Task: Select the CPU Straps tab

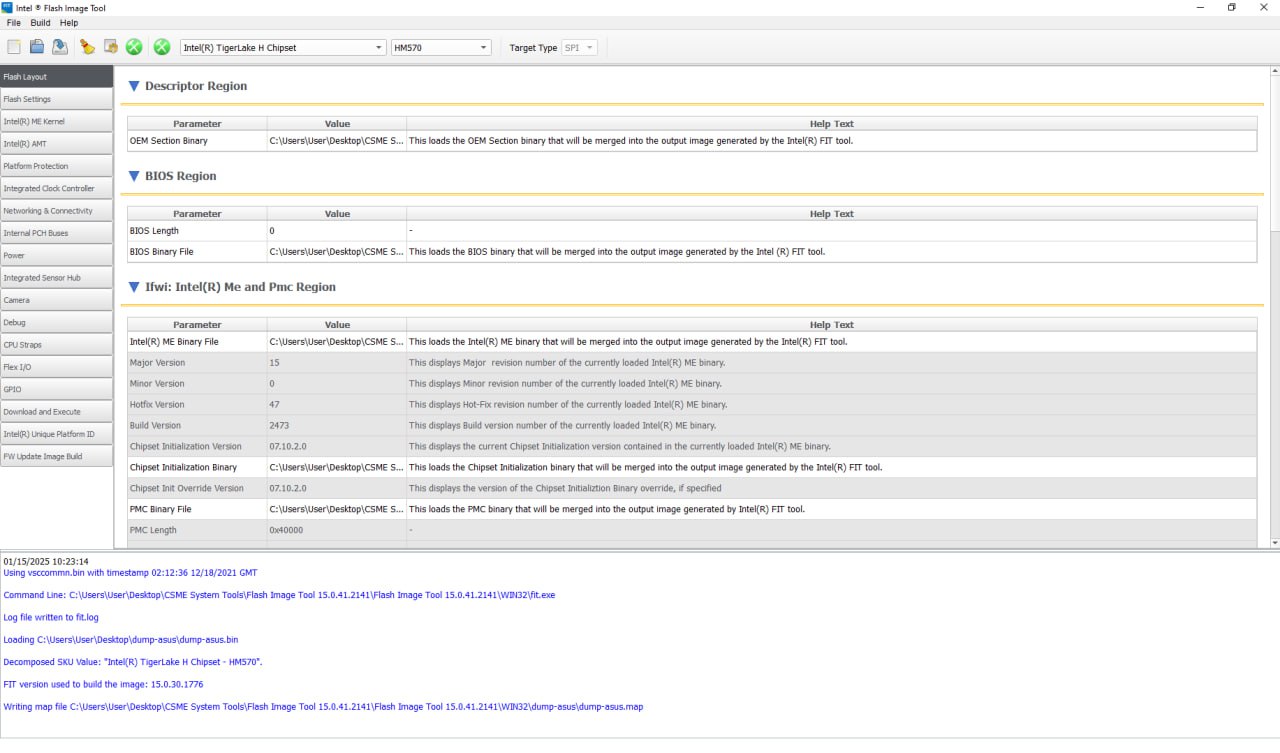Action: click(x=56, y=345)
